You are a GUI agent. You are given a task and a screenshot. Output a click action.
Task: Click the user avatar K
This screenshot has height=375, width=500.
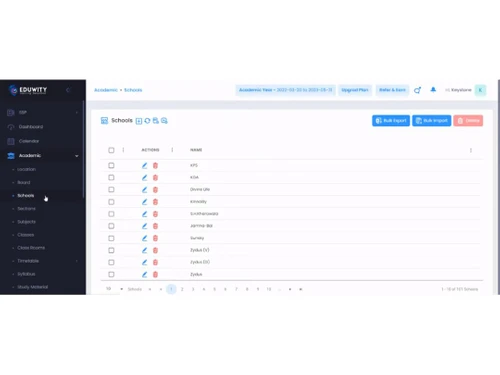[x=480, y=90]
